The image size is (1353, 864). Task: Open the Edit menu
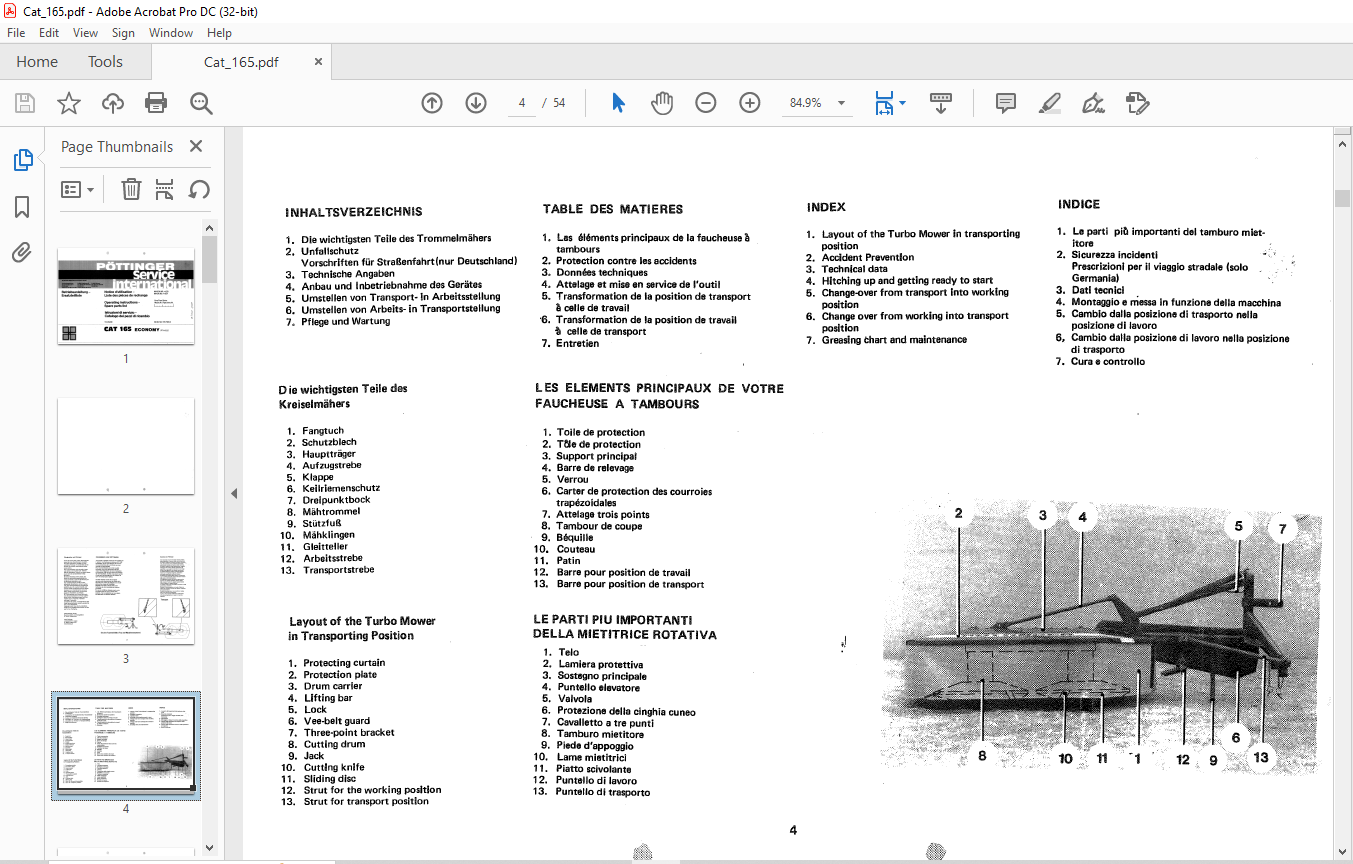point(49,33)
